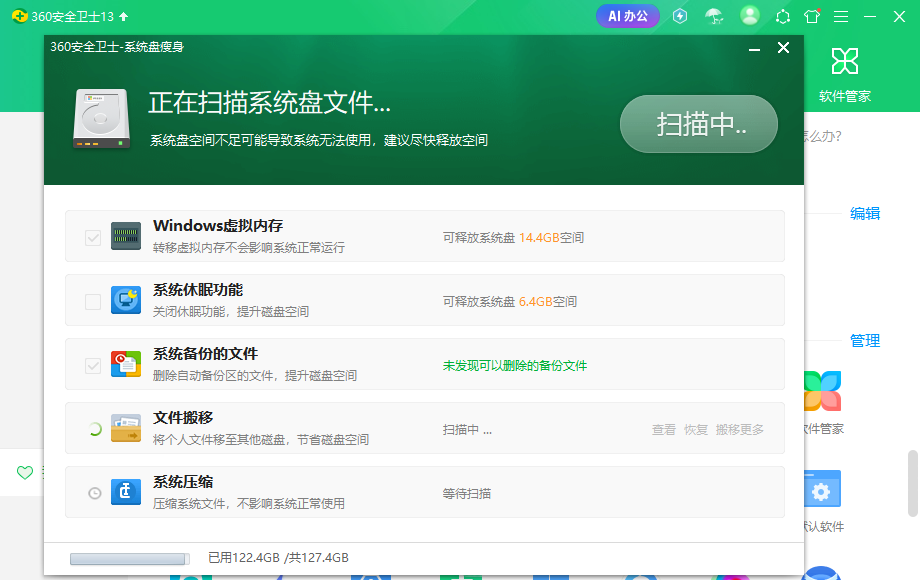
Task: Click the spinning loader beside 文件搬移
Action: [94, 429]
